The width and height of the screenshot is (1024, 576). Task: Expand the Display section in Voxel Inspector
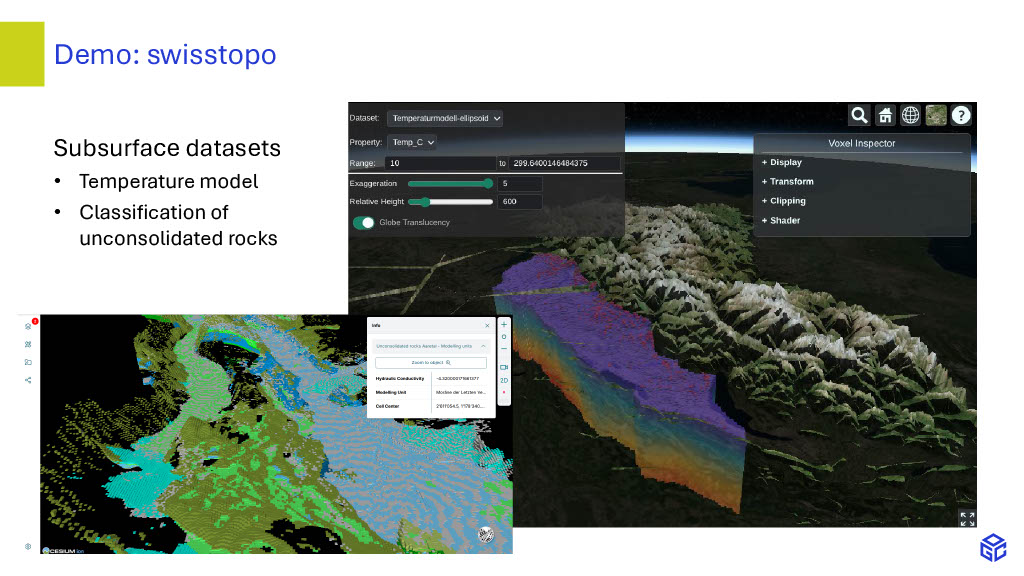click(782, 162)
